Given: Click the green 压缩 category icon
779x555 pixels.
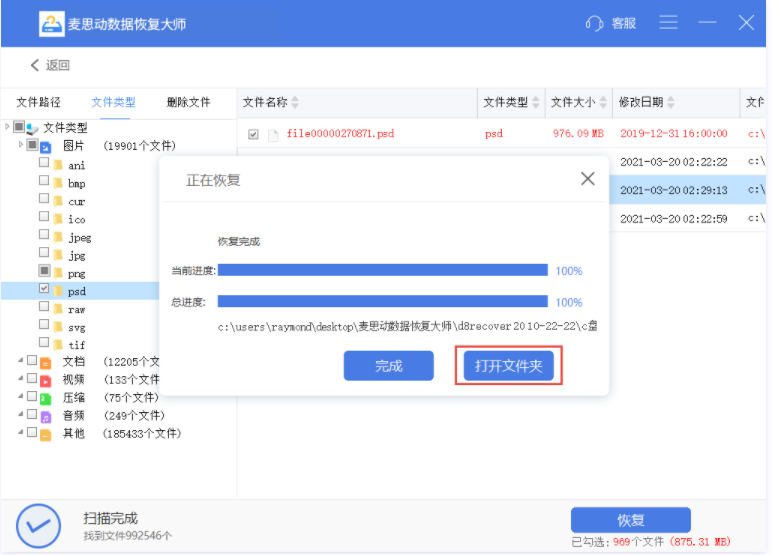Looking at the screenshot, I should click(x=46, y=398).
